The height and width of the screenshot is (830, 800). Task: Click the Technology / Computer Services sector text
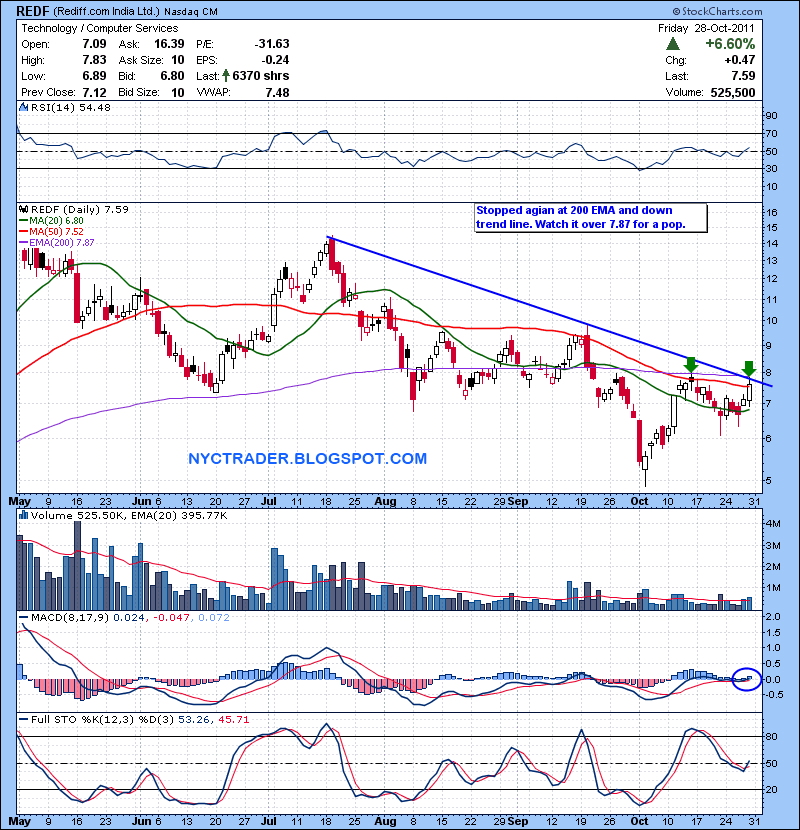click(100, 29)
